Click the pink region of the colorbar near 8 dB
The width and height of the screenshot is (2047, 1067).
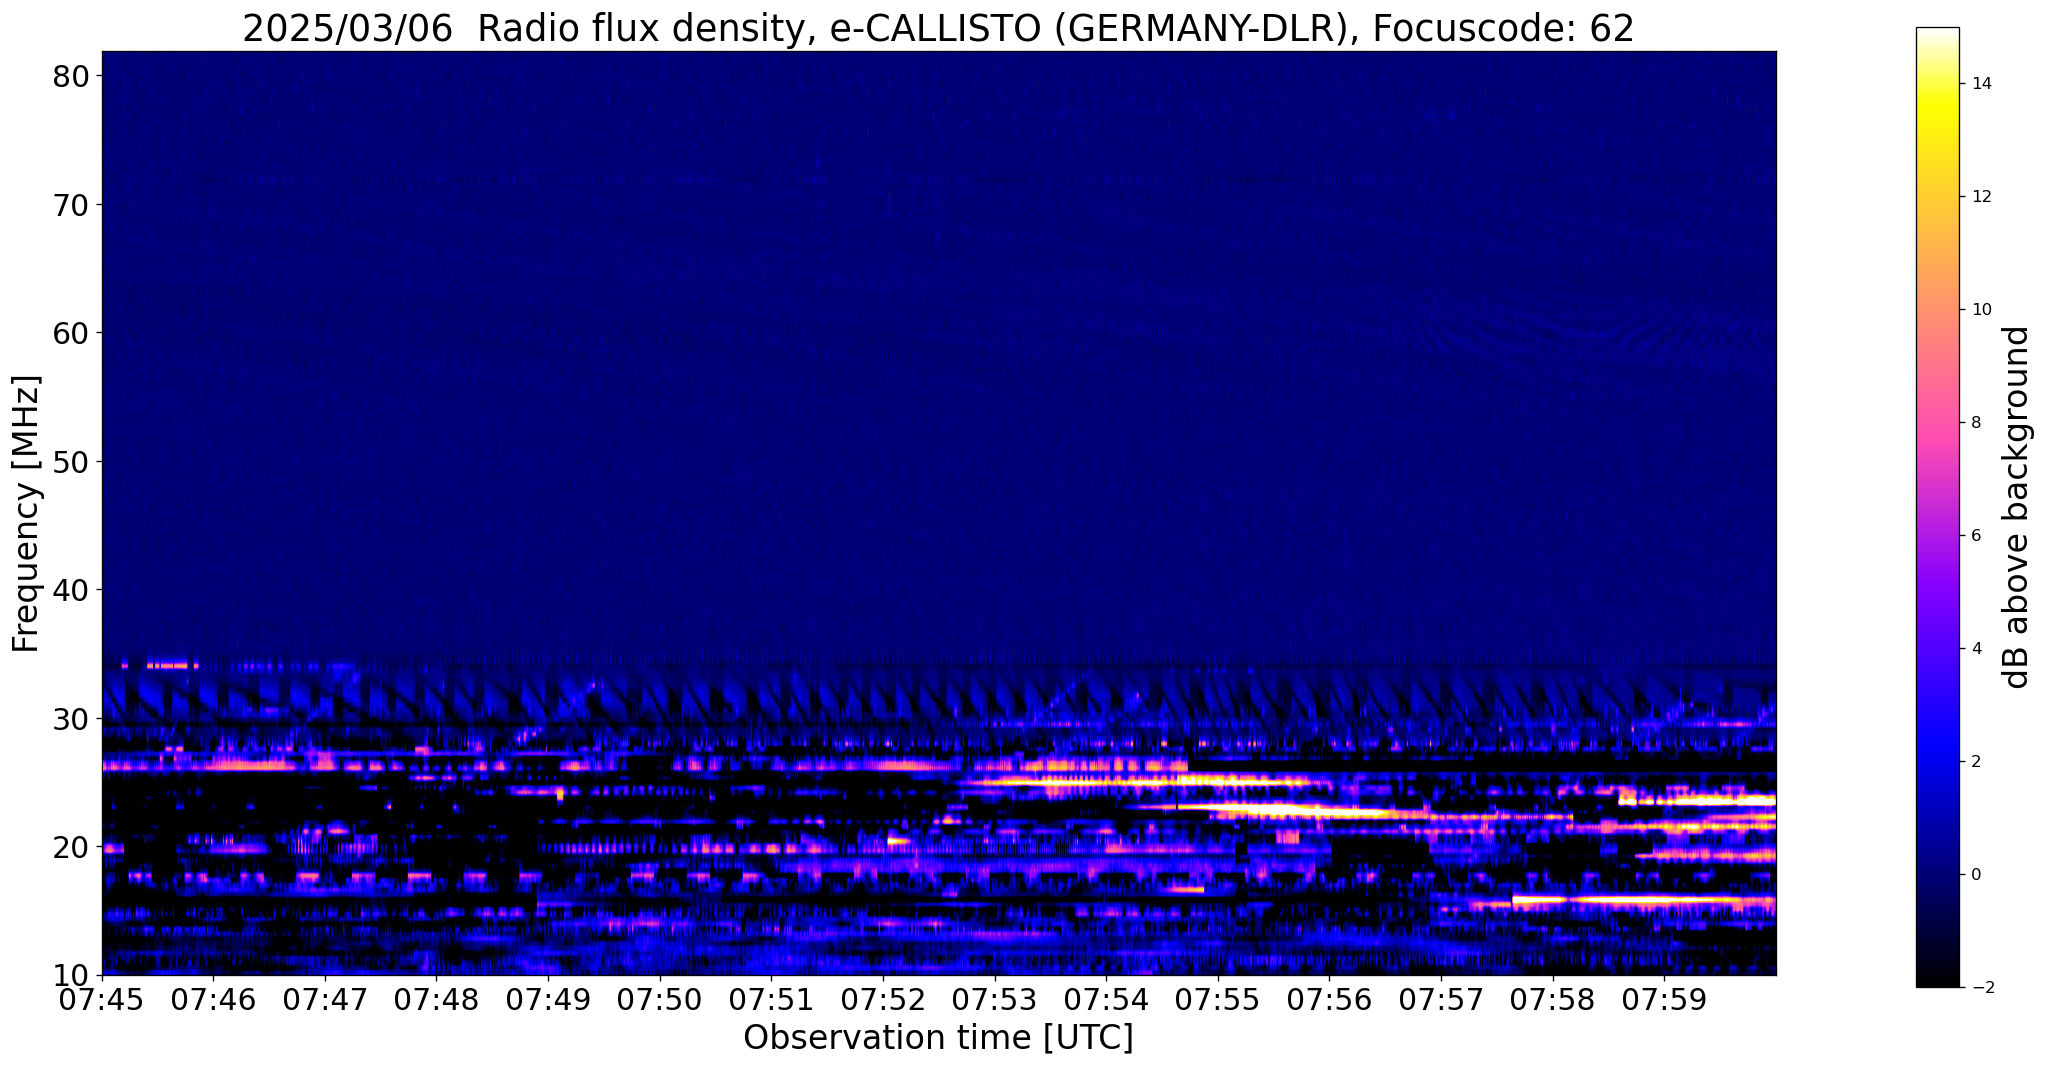(1937, 423)
